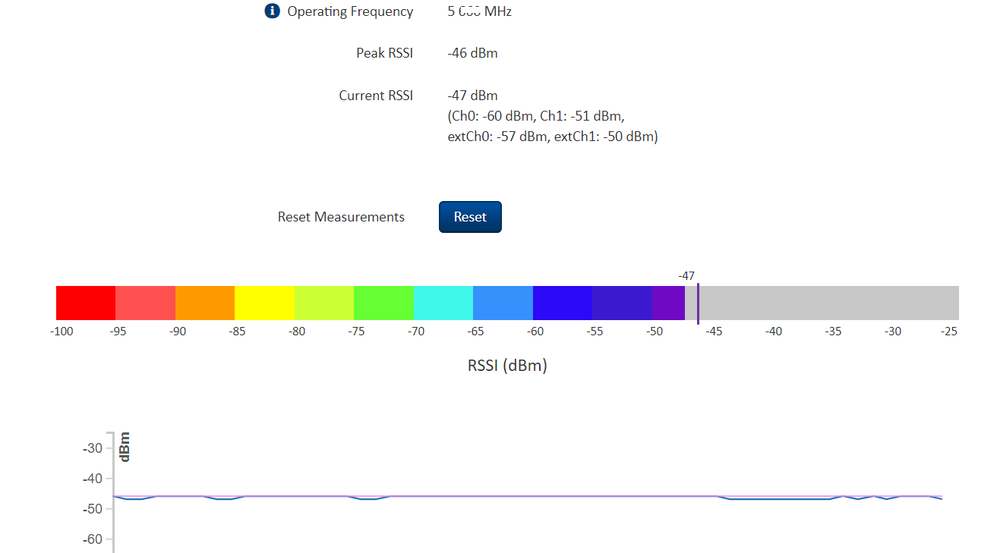The image size is (1000, 553).
Task: Select the gray unfilled portion of RSSI bar
Action: click(x=828, y=302)
